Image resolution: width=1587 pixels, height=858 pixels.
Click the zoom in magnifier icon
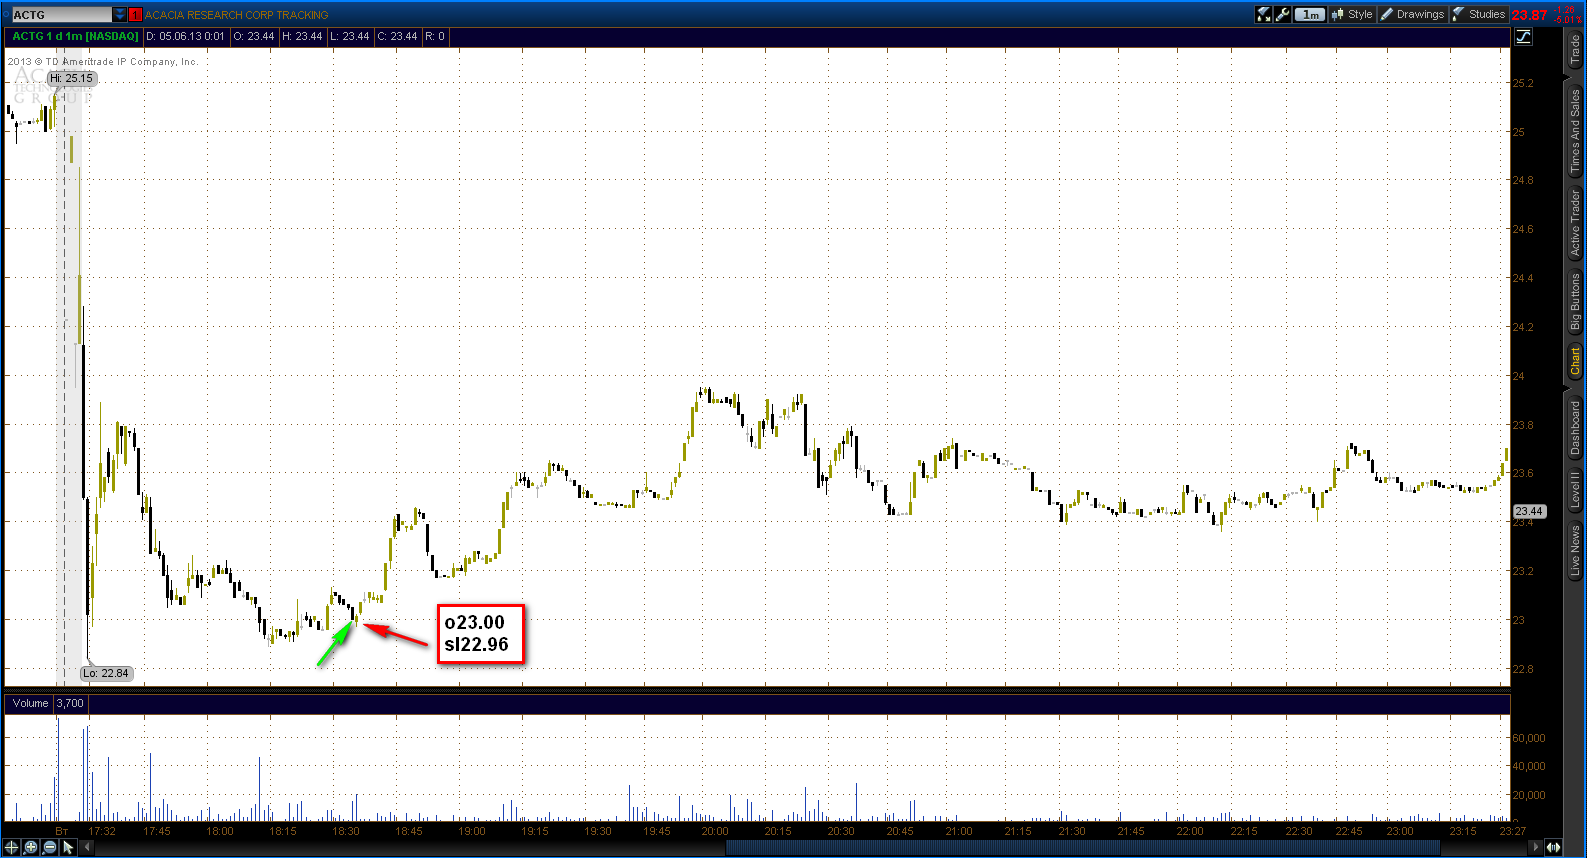(31, 847)
